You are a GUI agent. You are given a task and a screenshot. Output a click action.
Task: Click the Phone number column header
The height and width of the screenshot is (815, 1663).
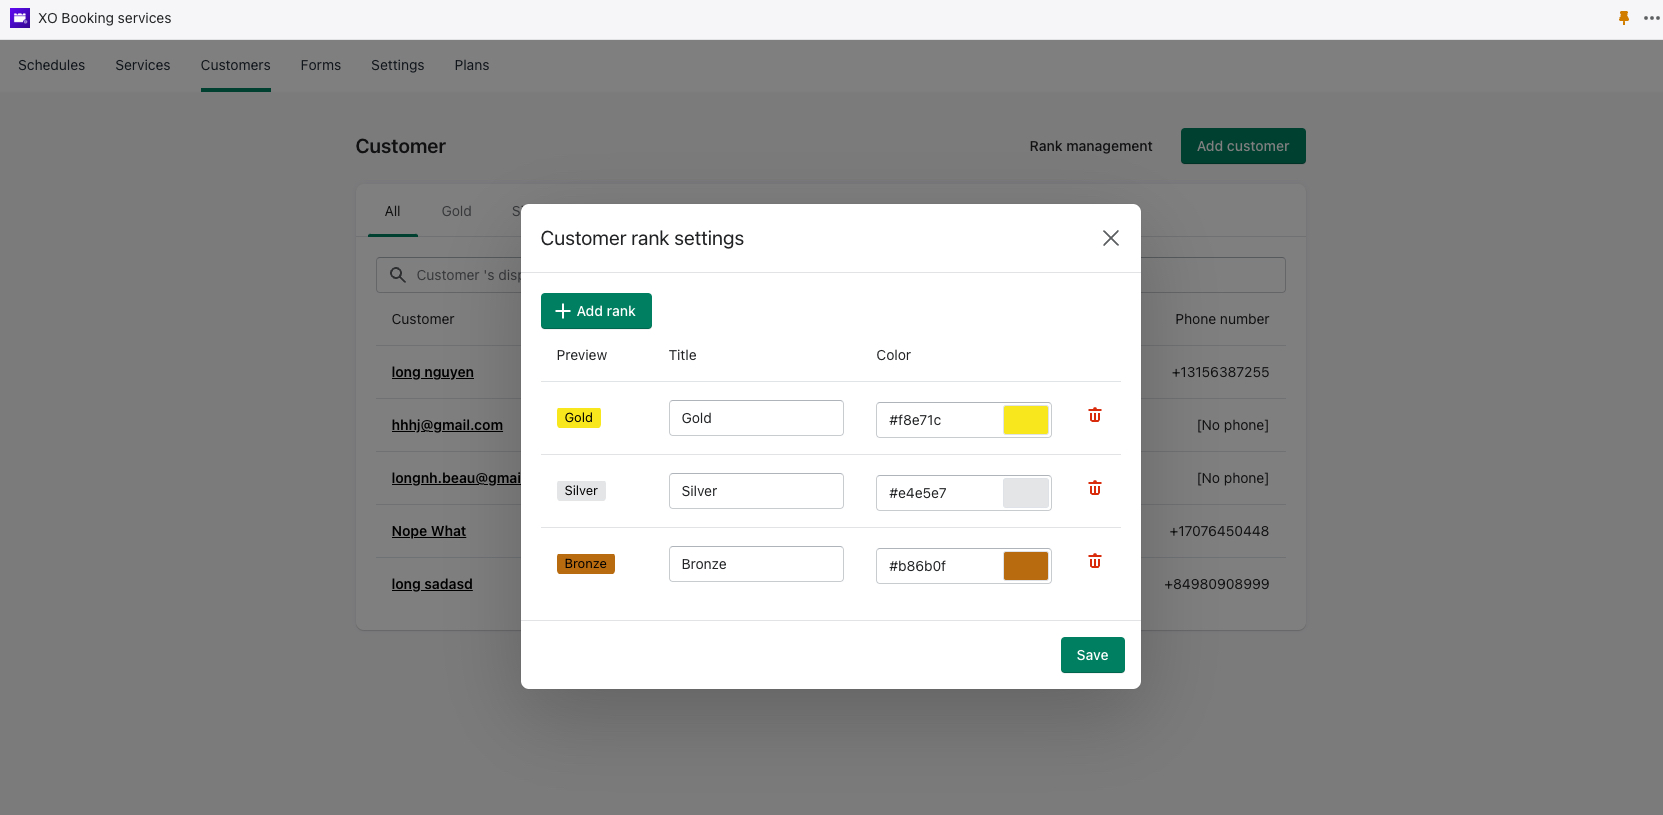coord(1222,319)
